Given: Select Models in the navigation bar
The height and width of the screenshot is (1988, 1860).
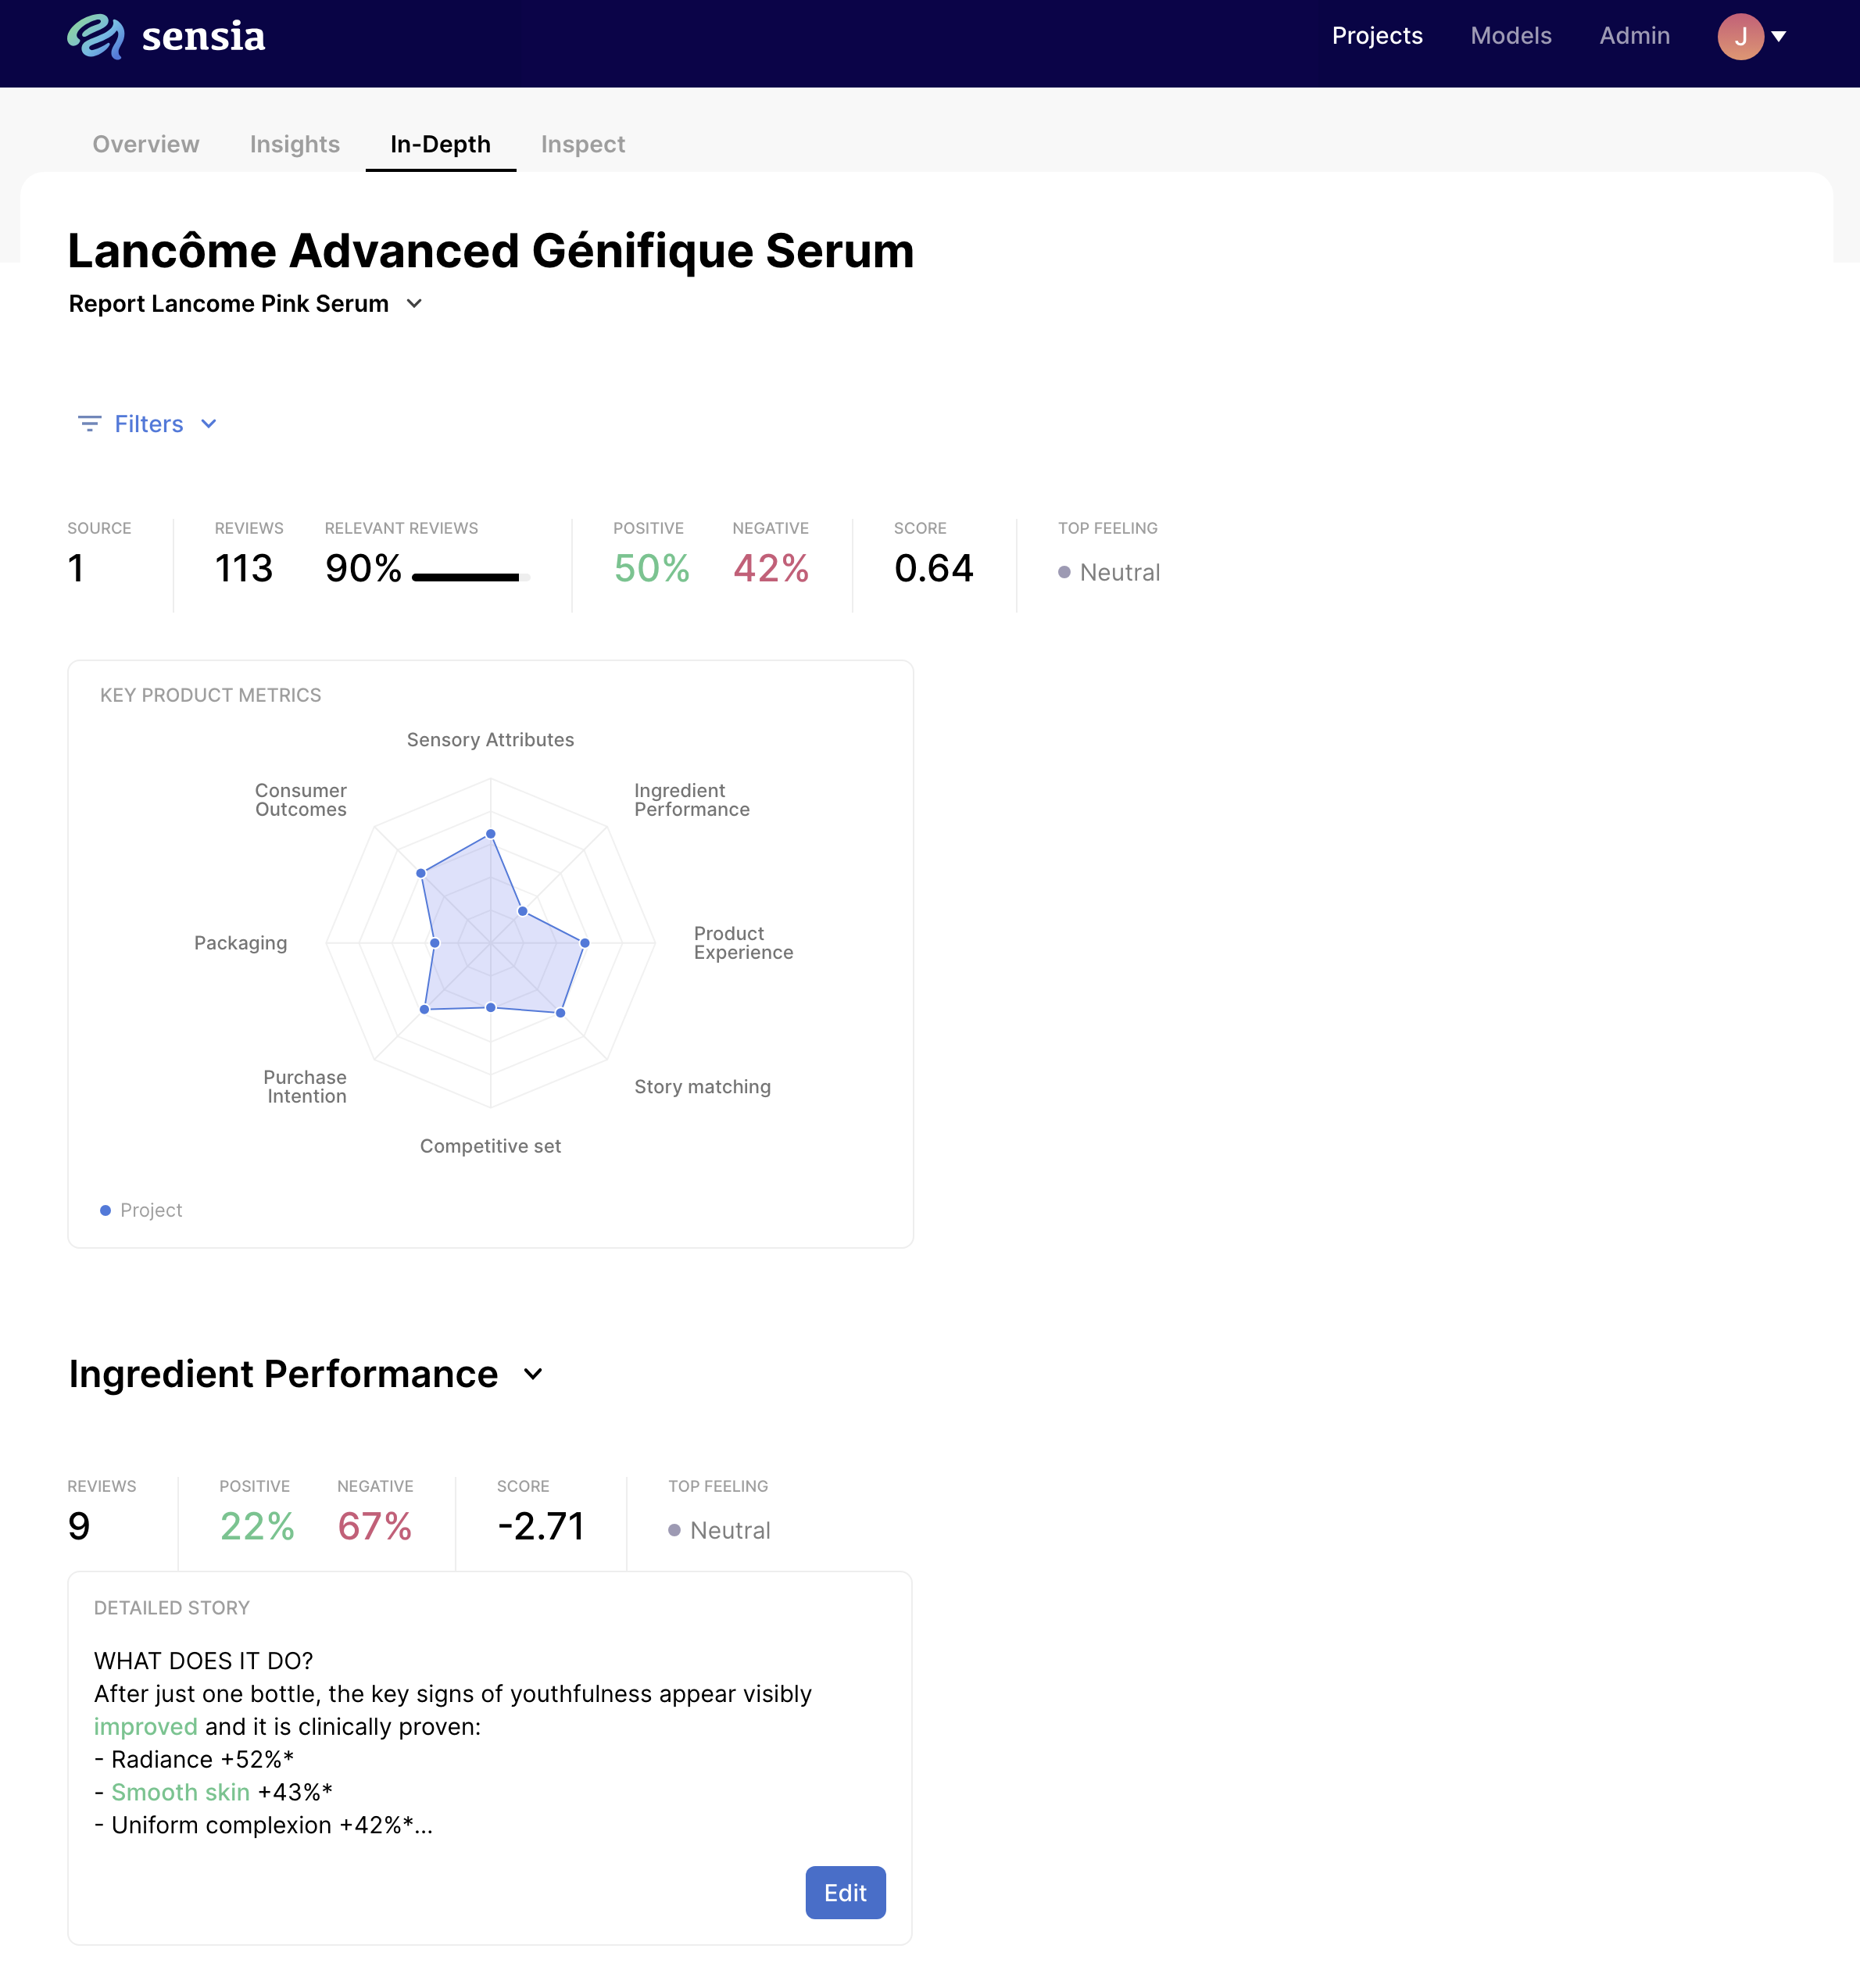Looking at the screenshot, I should 1510,36.
